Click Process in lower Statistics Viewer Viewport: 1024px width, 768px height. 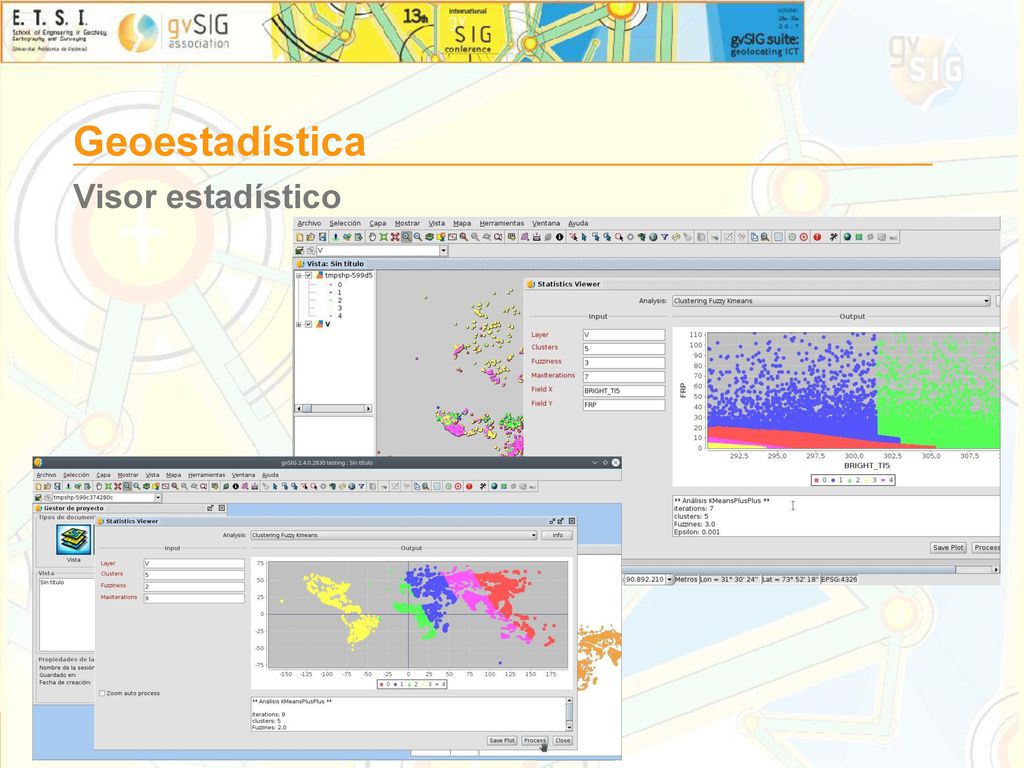coord(535,741)
